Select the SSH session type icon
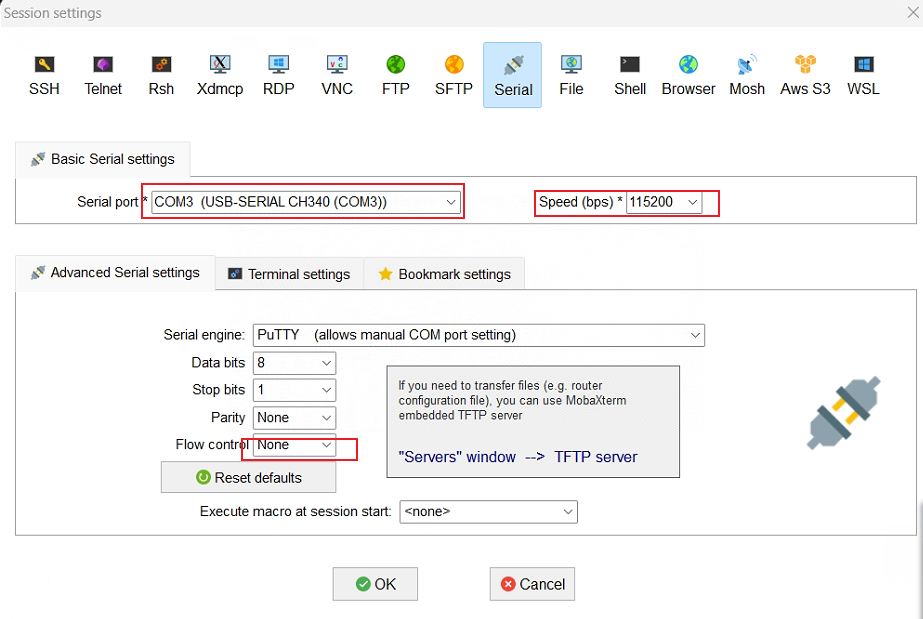 tap(44, 75)
